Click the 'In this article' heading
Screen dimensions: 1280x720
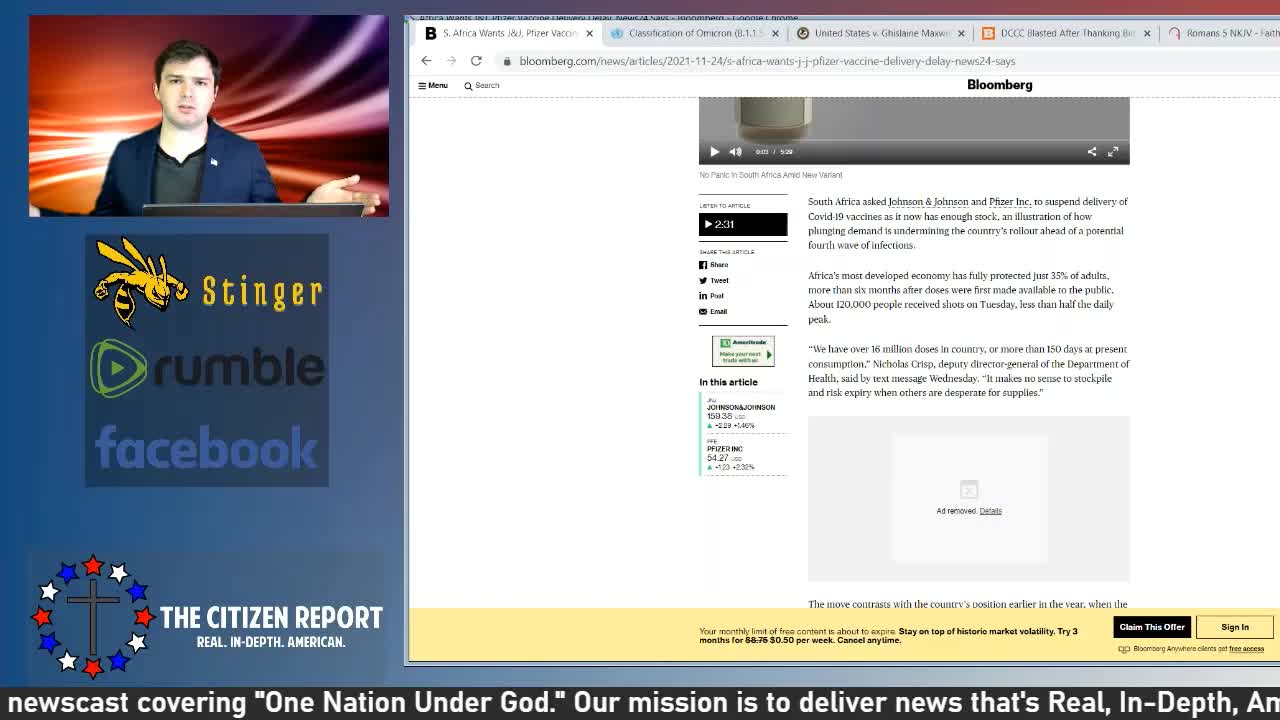(x=728, y=382)
